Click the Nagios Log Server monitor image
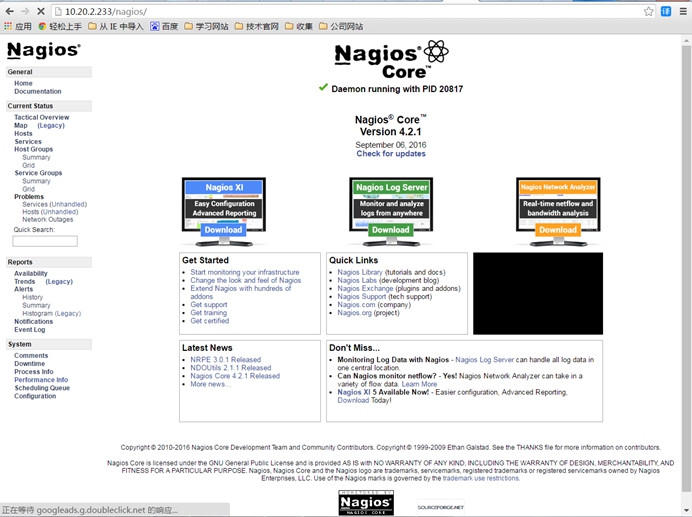 [x=391, y=211]
